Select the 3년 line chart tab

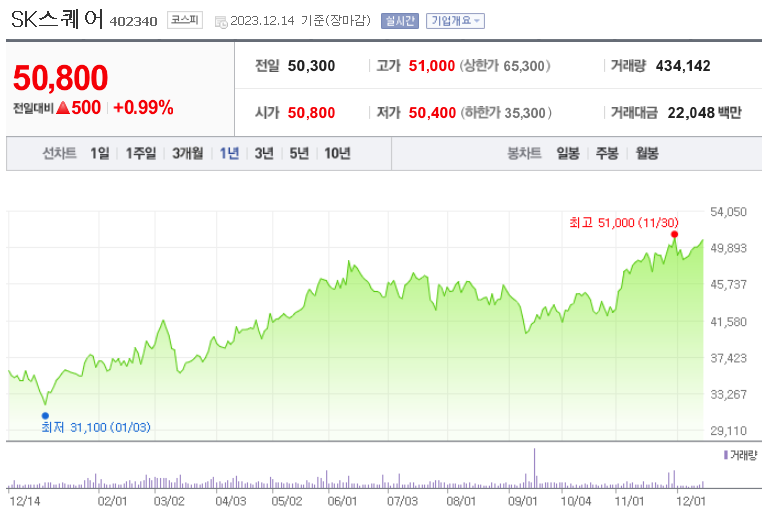tap(264, 154)
